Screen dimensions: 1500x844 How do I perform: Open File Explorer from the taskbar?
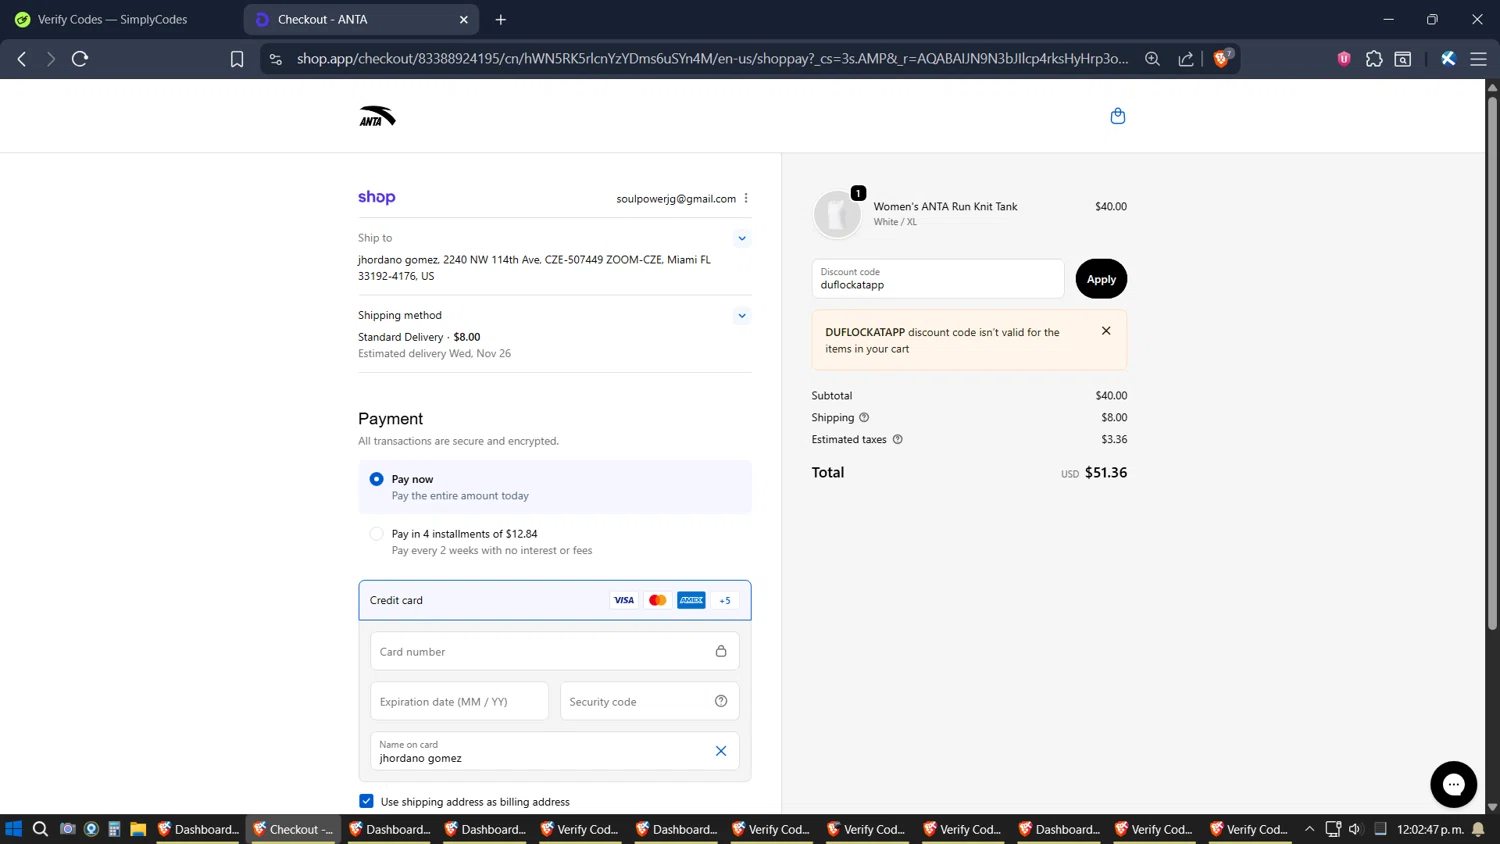[138, 829]
